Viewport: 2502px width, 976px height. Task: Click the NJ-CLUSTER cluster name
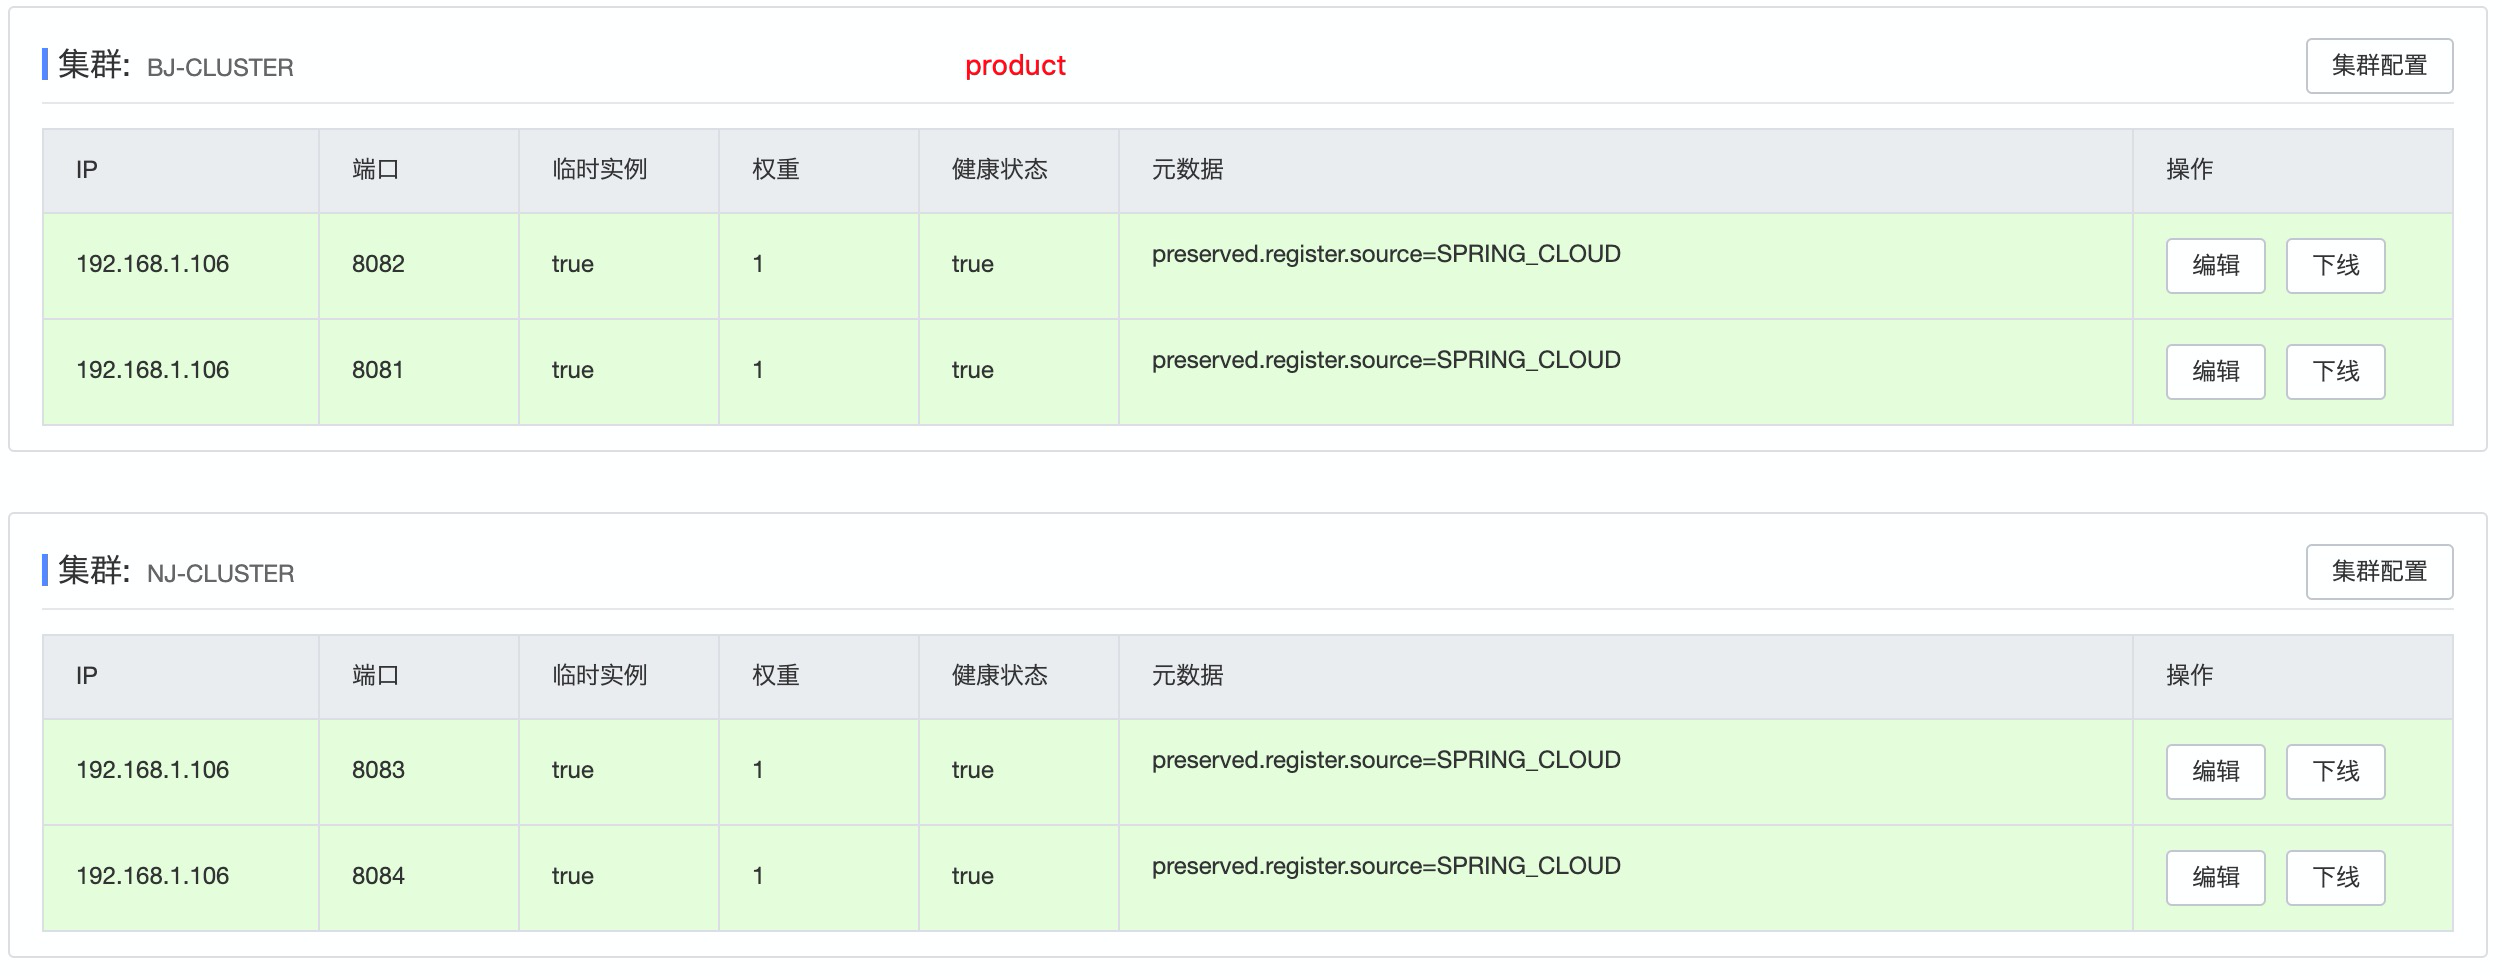[x=220, y=574]
